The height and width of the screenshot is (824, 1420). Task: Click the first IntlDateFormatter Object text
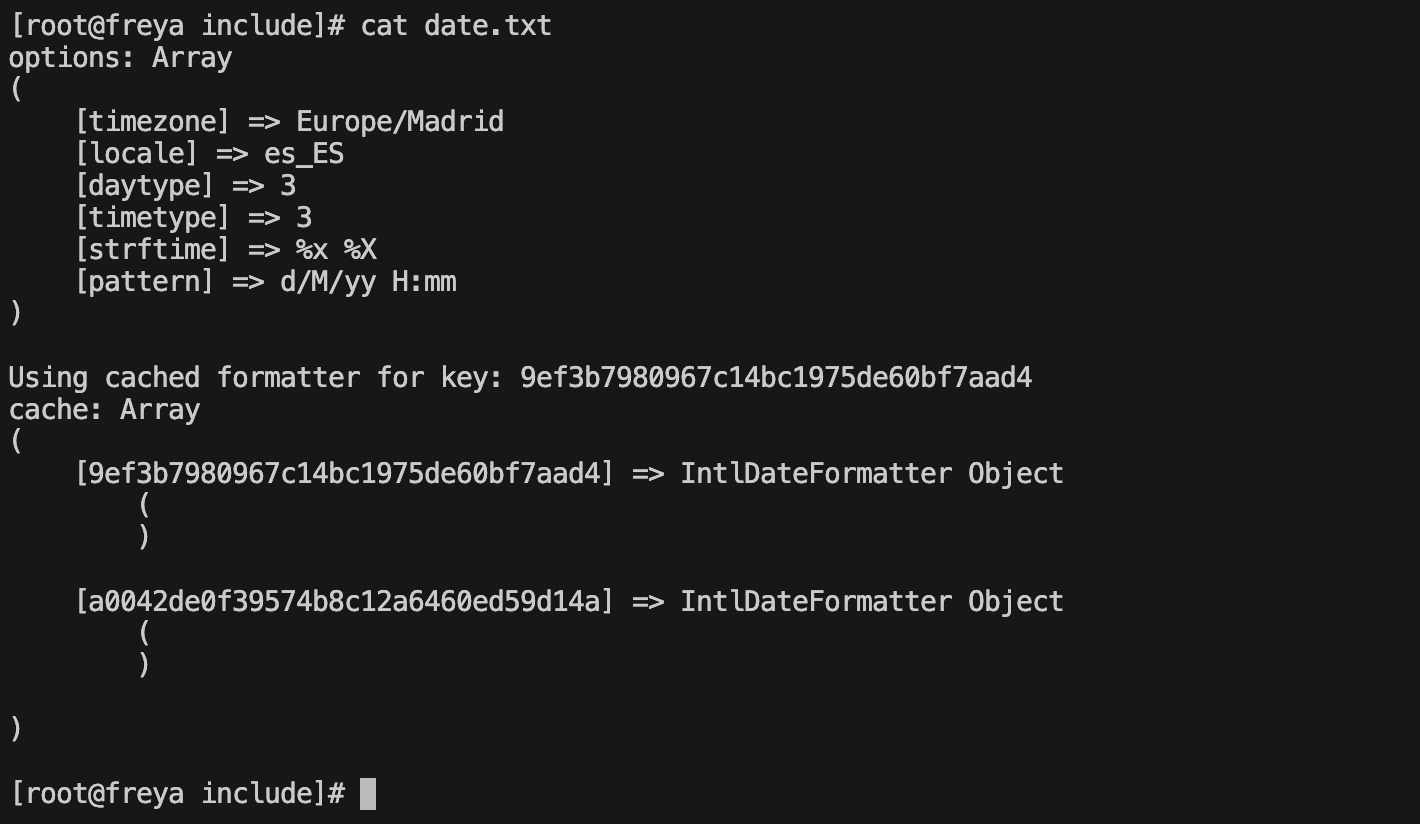pos(872,473)
